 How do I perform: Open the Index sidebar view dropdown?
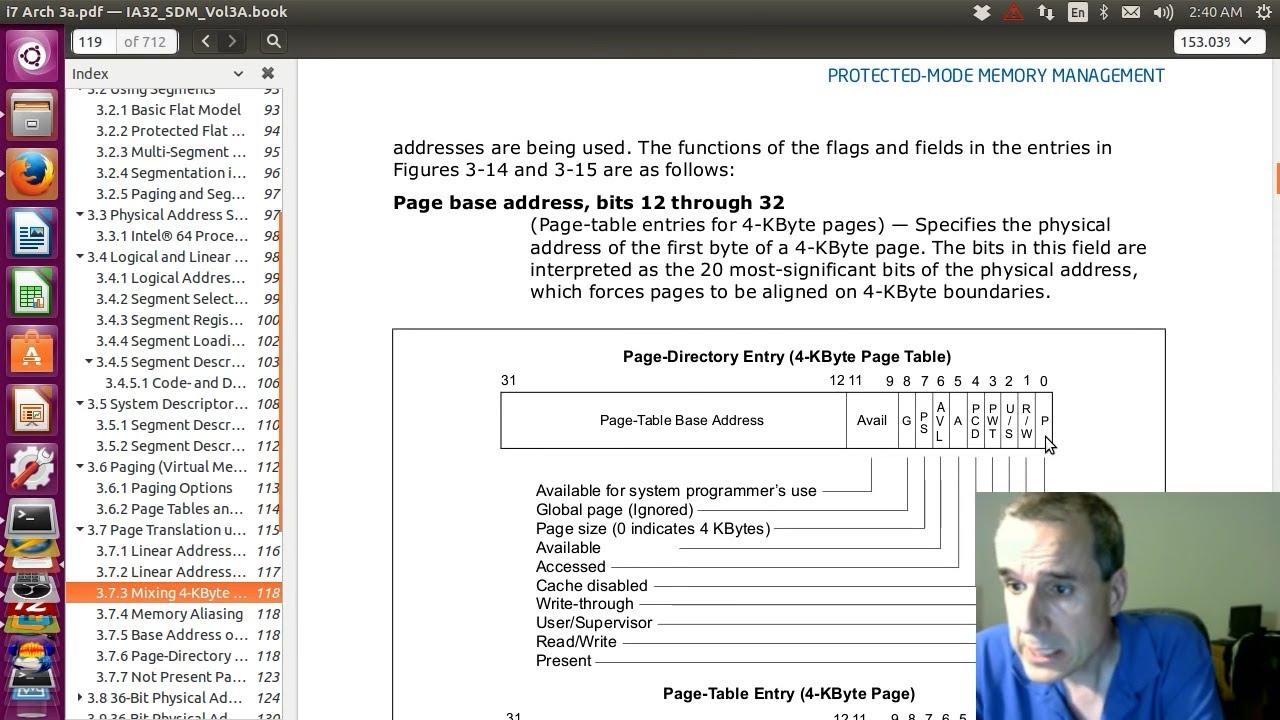tap(238, 73)
